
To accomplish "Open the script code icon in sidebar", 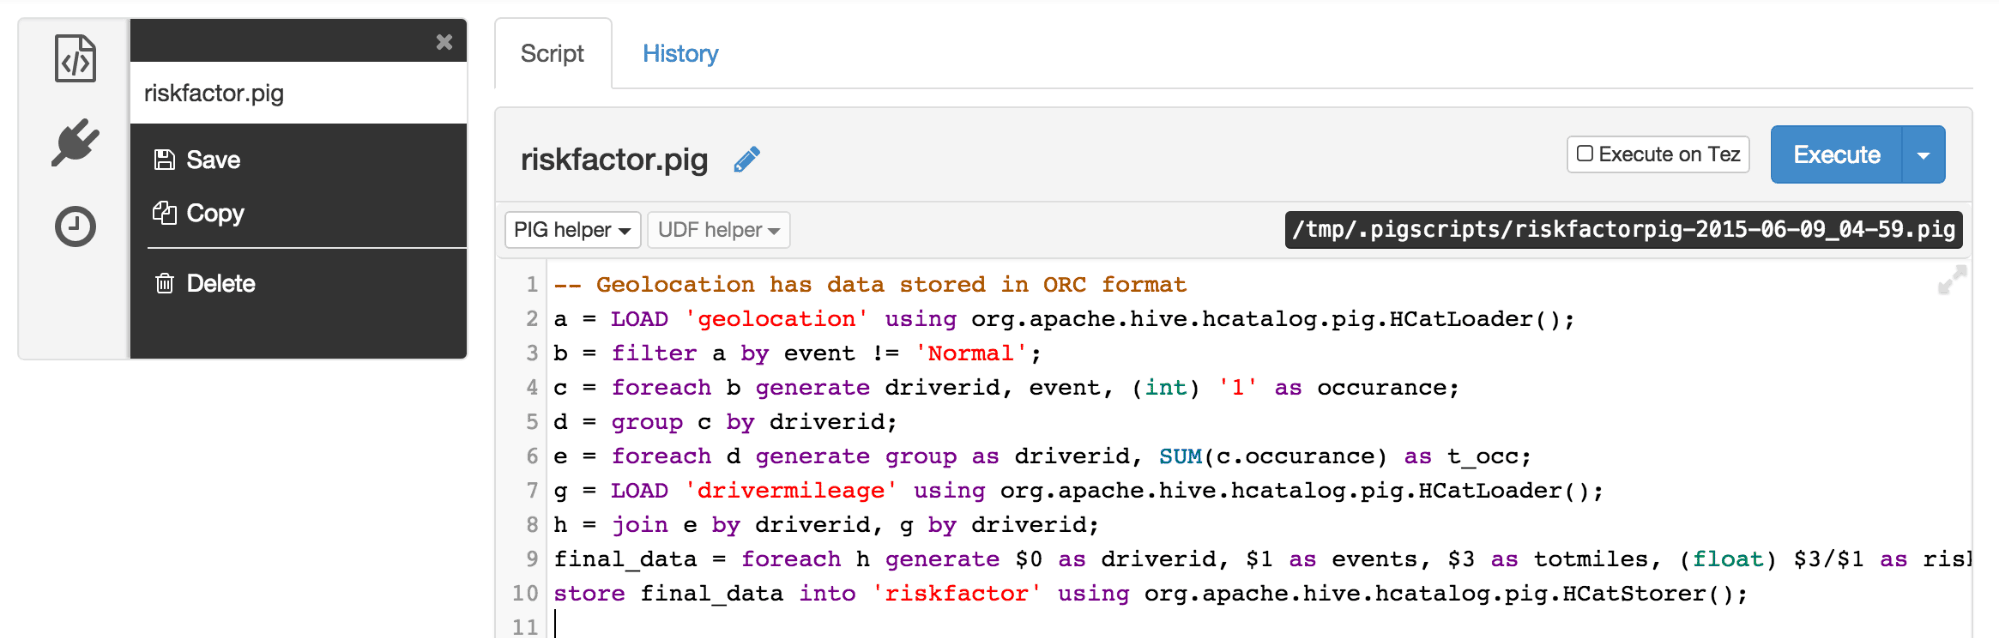I will pyautogui.click(x=75, y=58).
